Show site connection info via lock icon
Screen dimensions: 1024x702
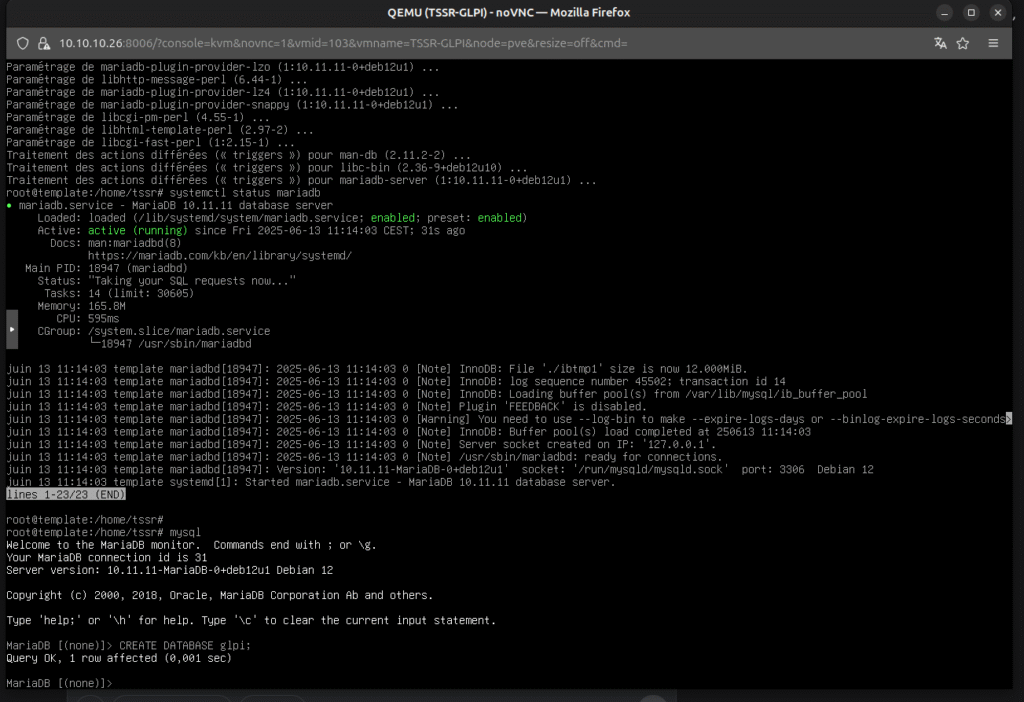44,43
